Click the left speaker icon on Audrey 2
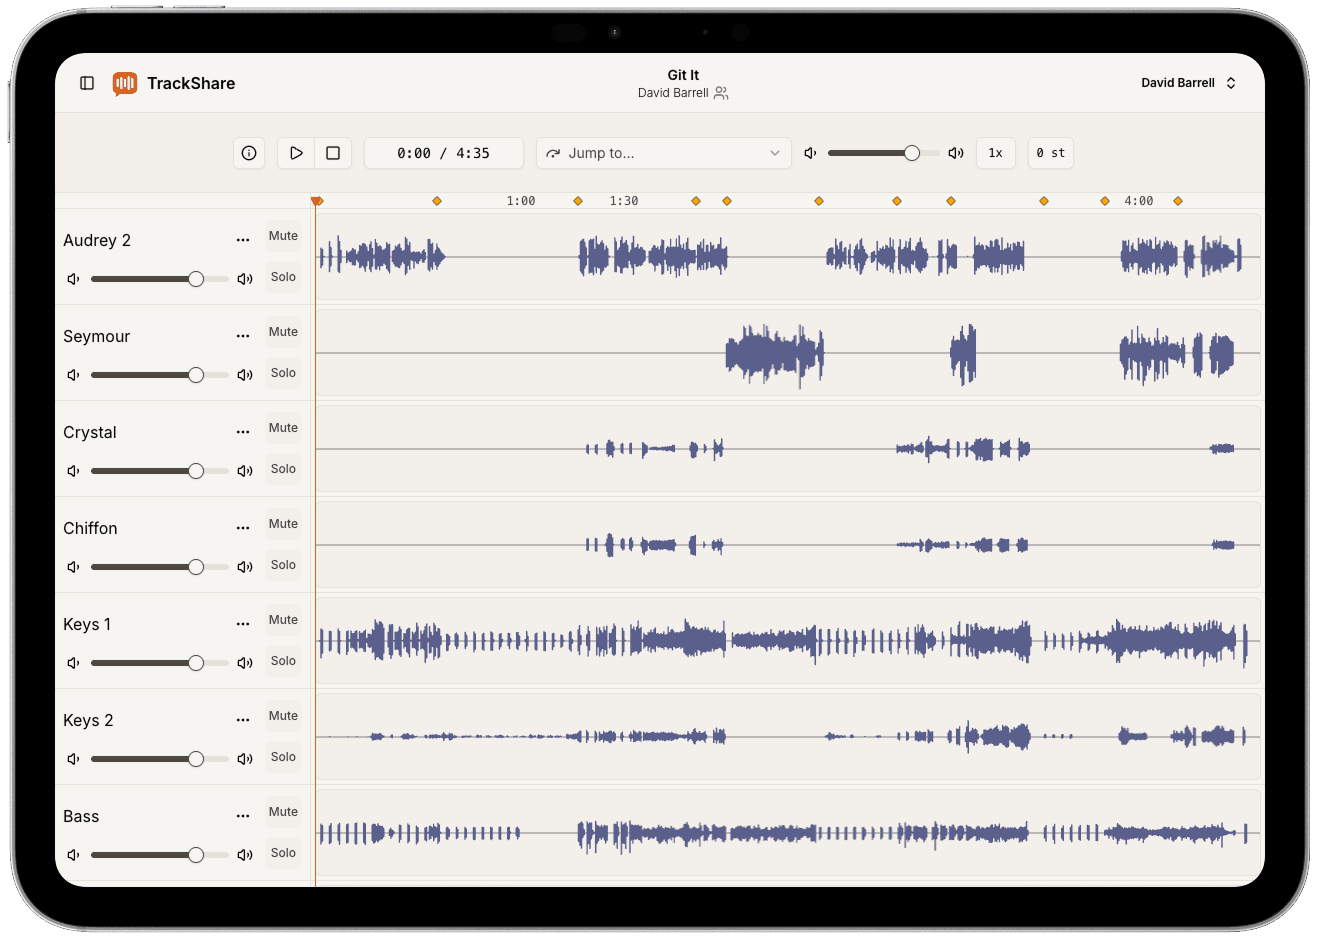Image resolution: width=1320 pixels, height=940 pixels. point(73,278)
